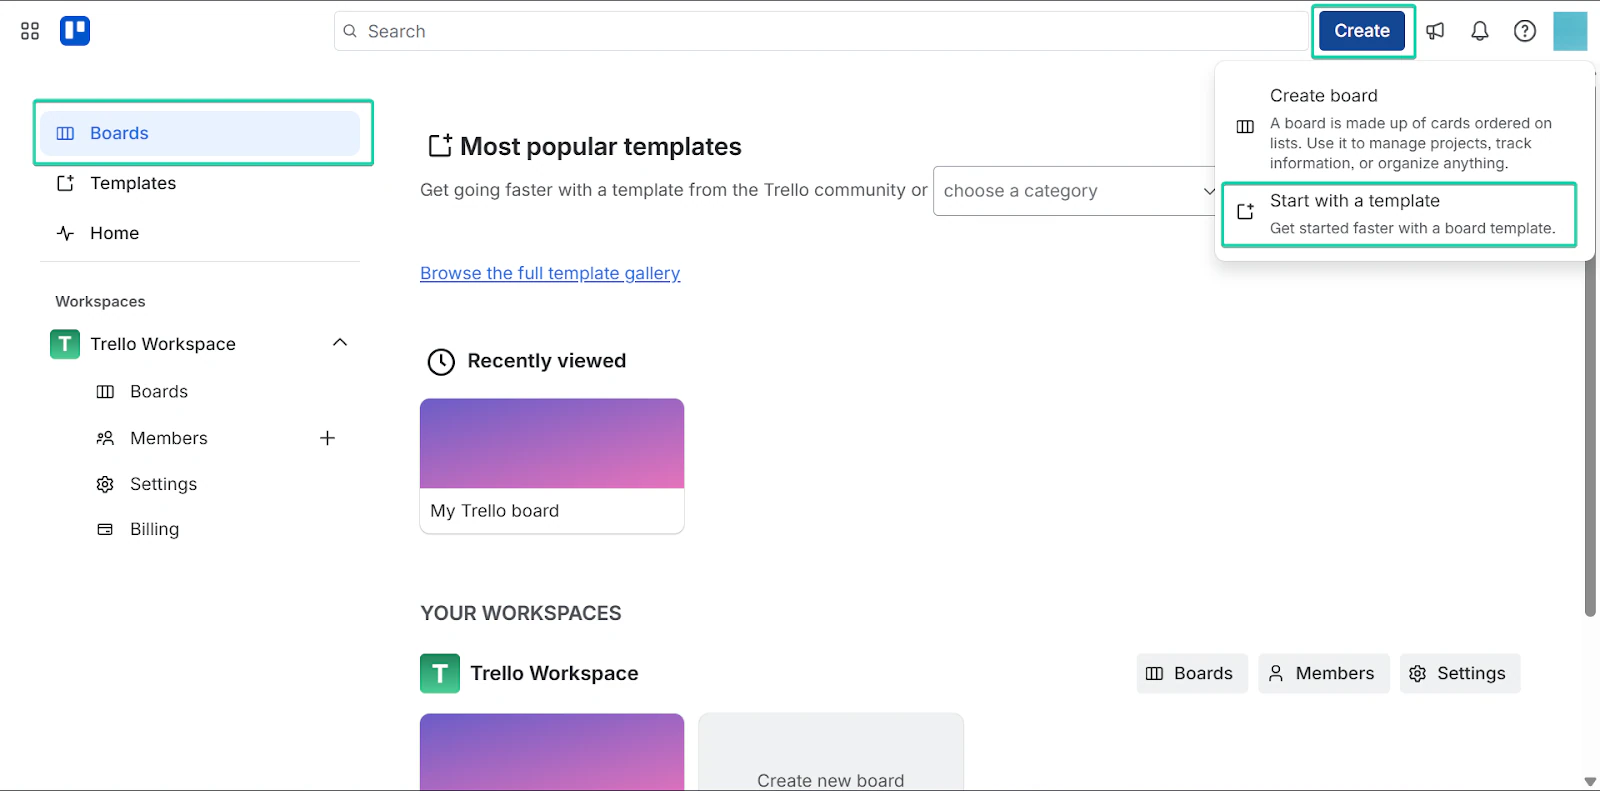Click the Trello Workspace green T icon in sidebar
1600x791 pixels.
65,344
